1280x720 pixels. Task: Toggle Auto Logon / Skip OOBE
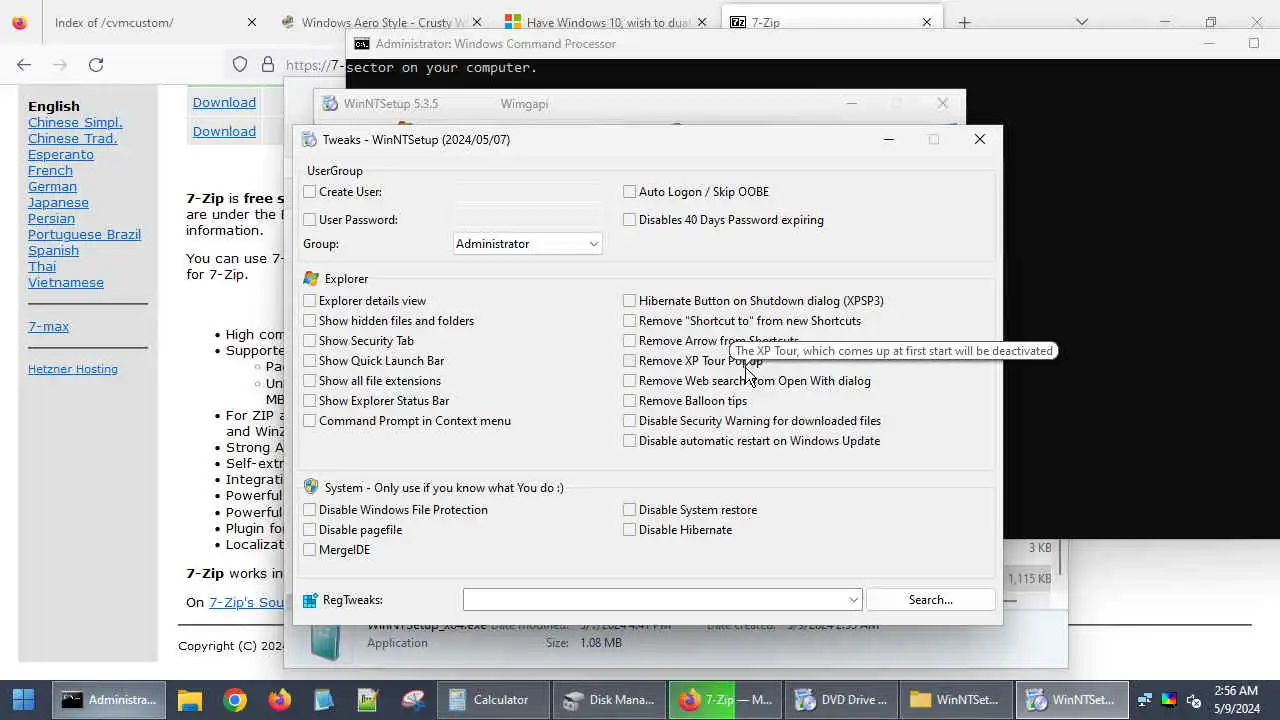coord(630,192)
